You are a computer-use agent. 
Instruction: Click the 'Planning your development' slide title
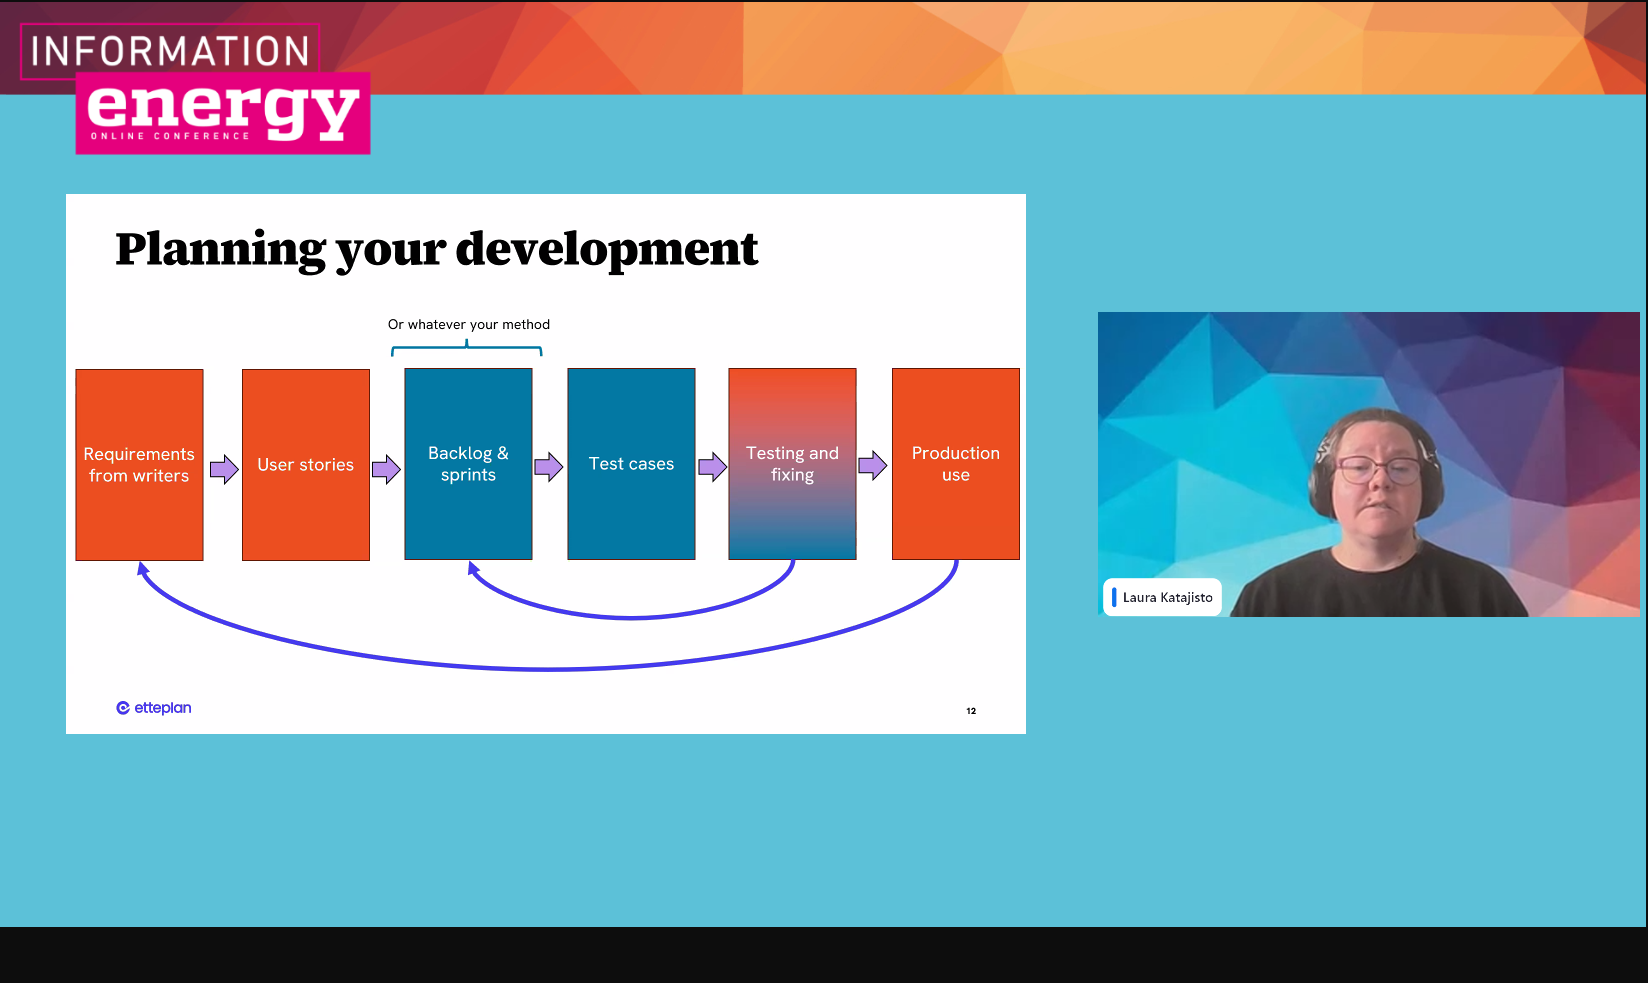click(x=436, y=249)
